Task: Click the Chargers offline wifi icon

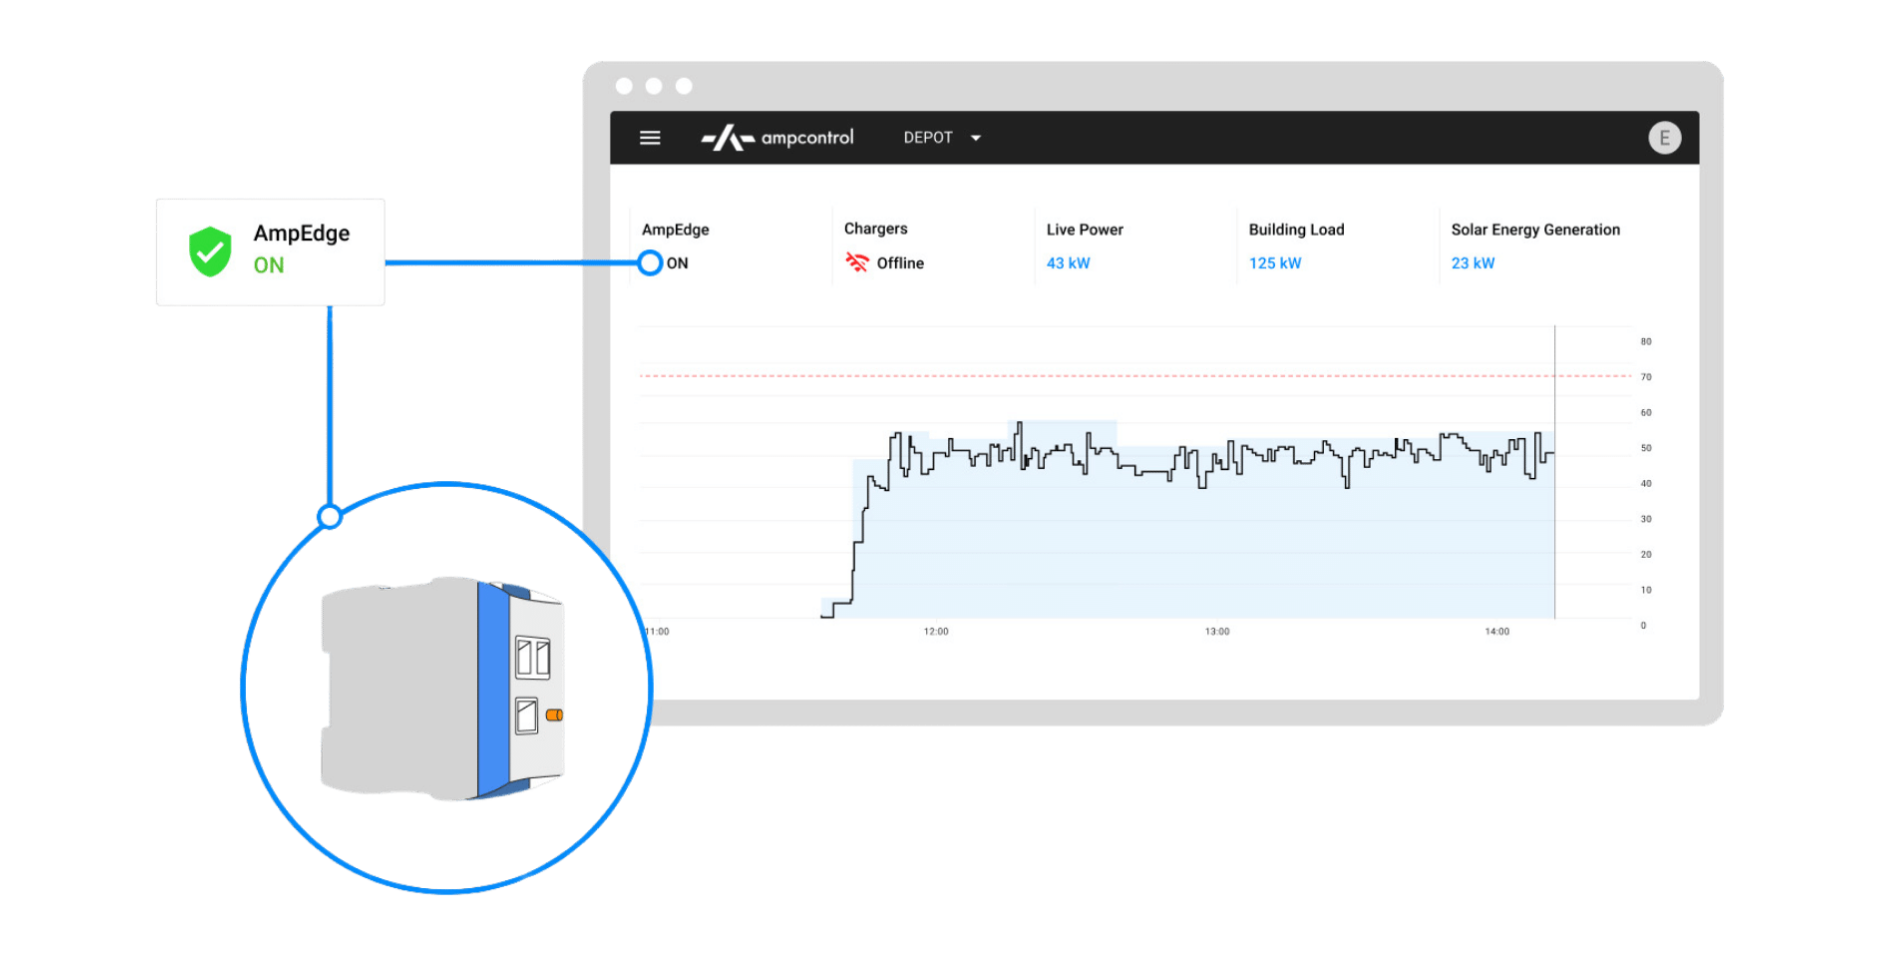Action: (857, 262)
